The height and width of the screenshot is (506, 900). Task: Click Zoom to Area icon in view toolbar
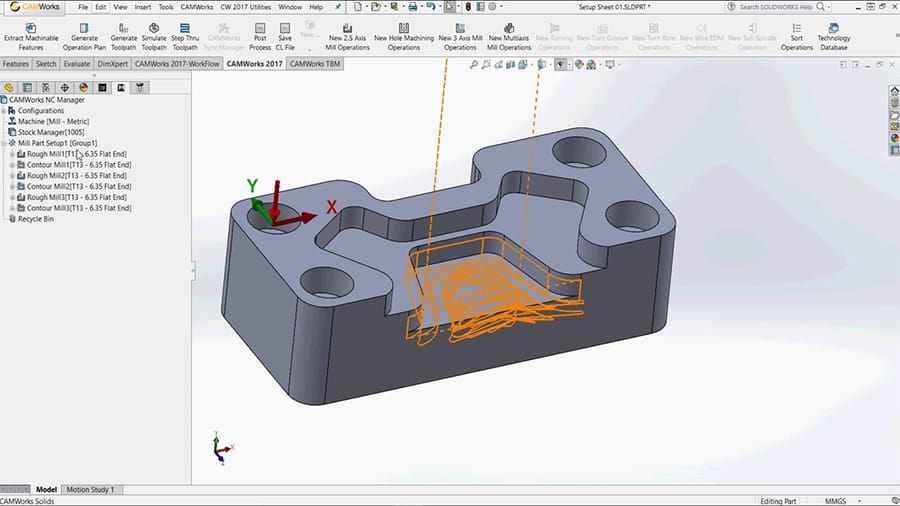486,65
